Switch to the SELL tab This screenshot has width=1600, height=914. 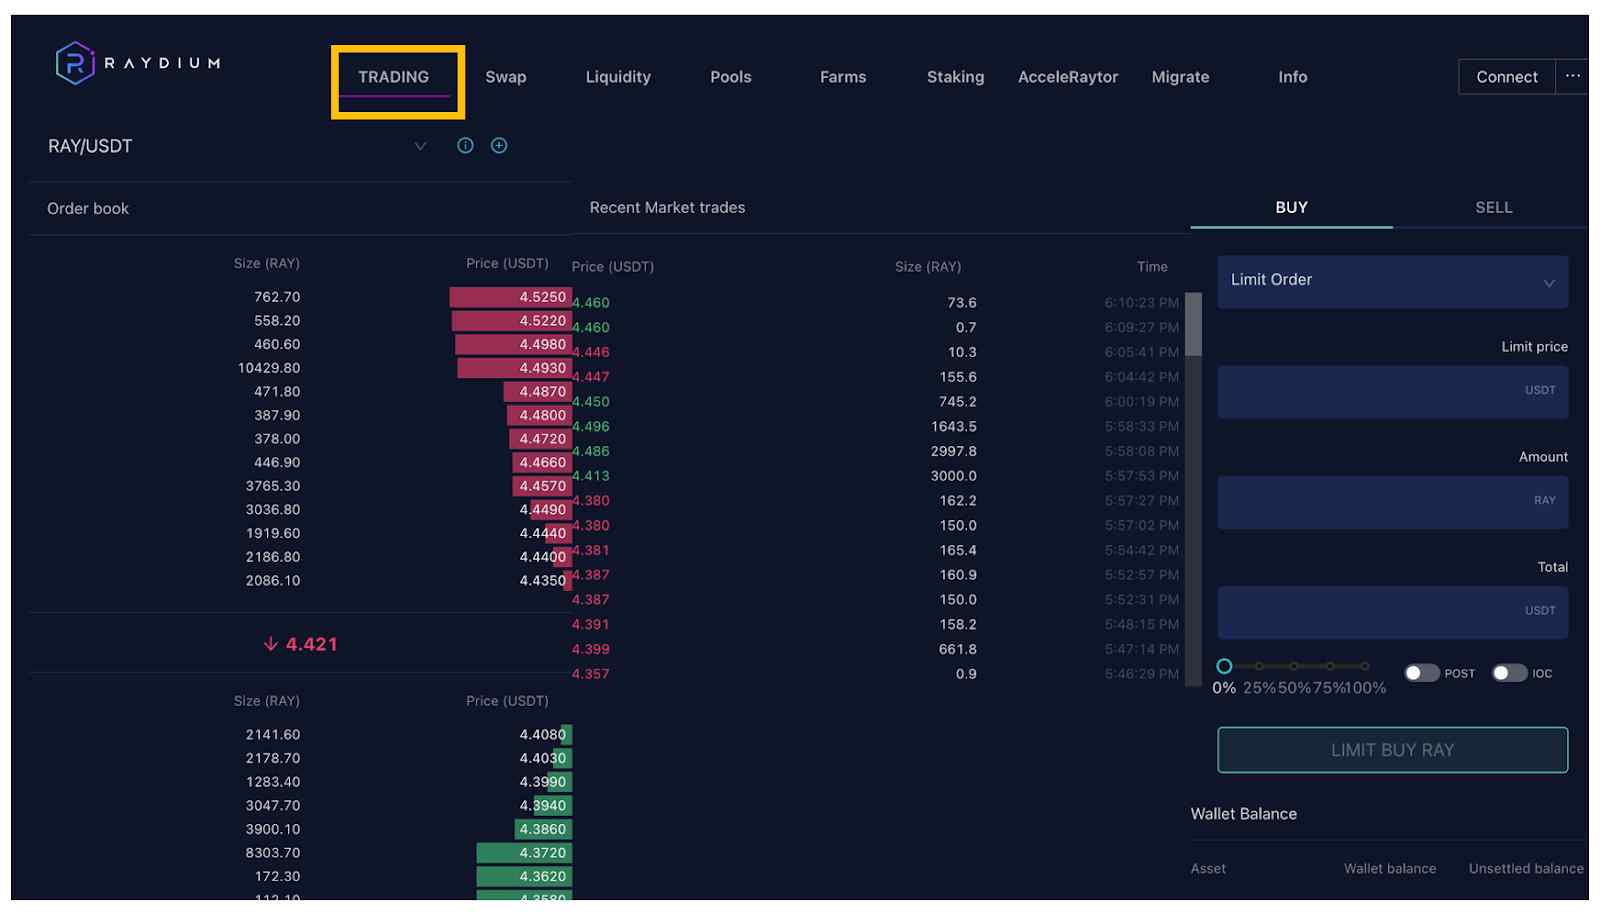(x=1493, y=208)
